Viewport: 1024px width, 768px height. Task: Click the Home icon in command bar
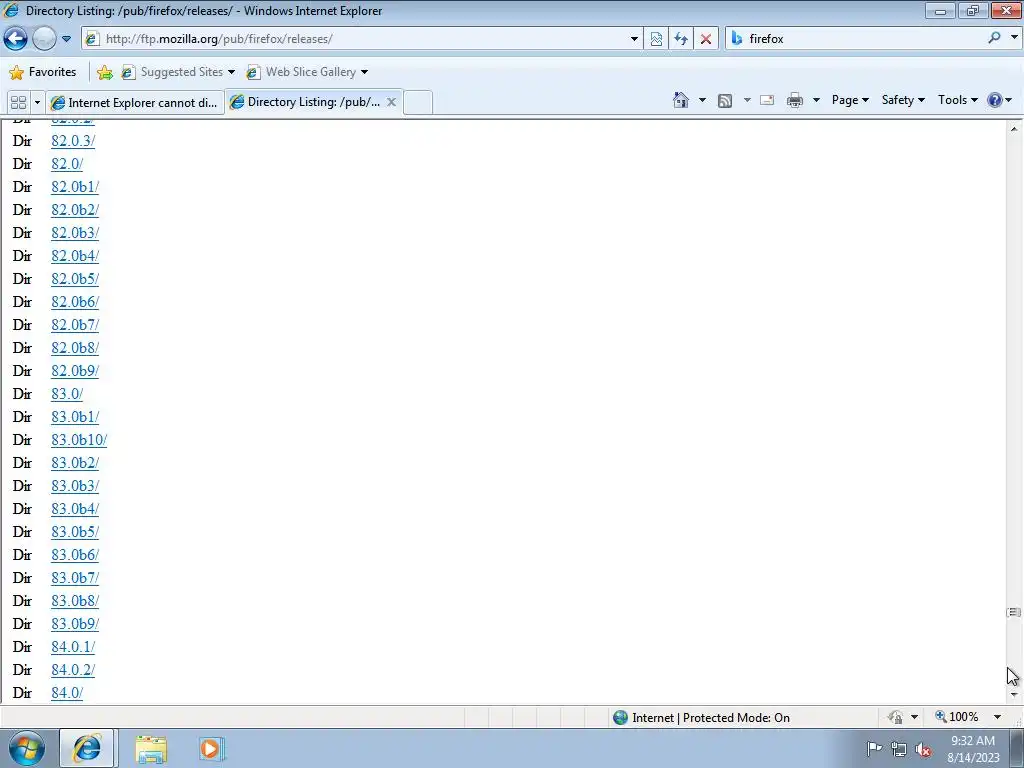coord(680,100)
